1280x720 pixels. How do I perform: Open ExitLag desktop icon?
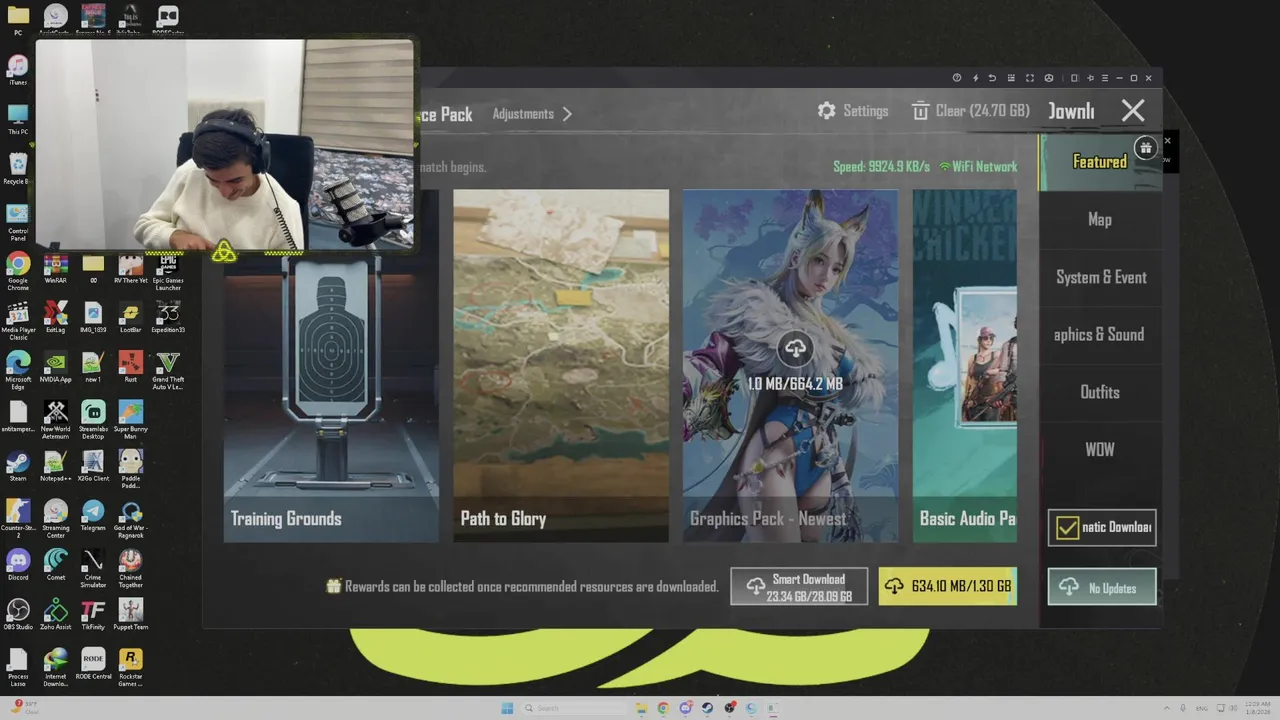[56, 319]
